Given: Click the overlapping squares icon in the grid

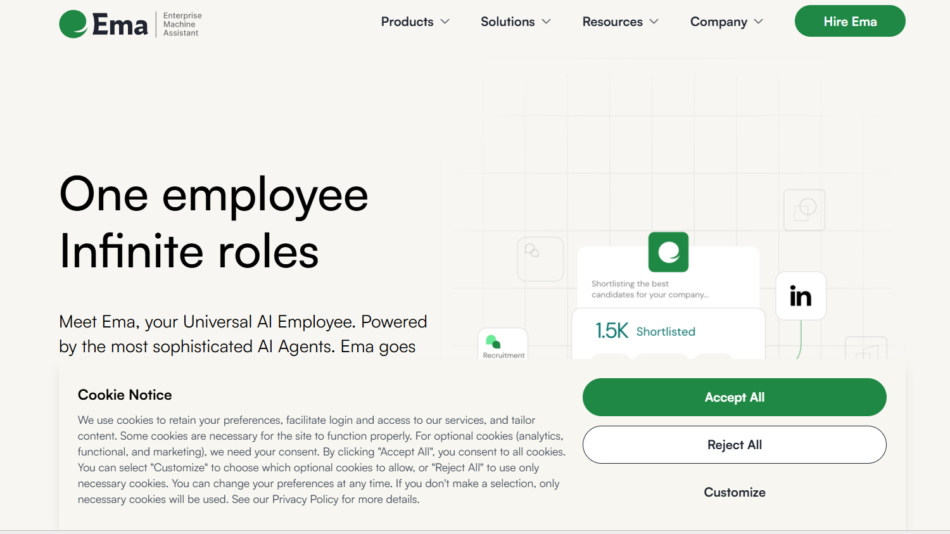Looking at the screenshot, I should [804, 210].
